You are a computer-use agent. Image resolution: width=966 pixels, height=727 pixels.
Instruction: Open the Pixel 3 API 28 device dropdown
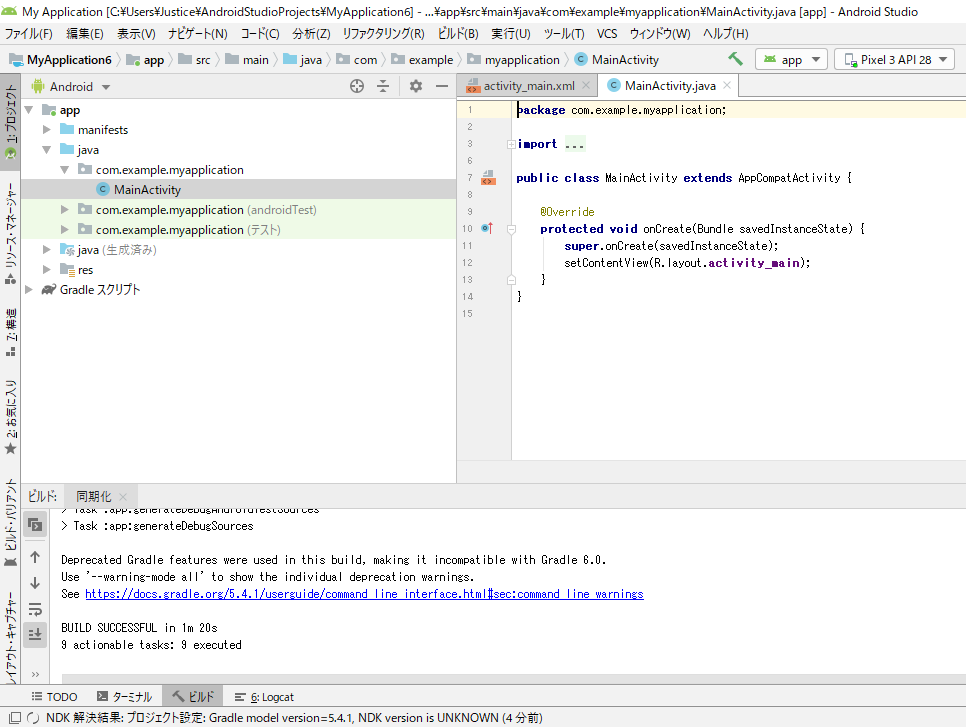click(x=895, y=60)
